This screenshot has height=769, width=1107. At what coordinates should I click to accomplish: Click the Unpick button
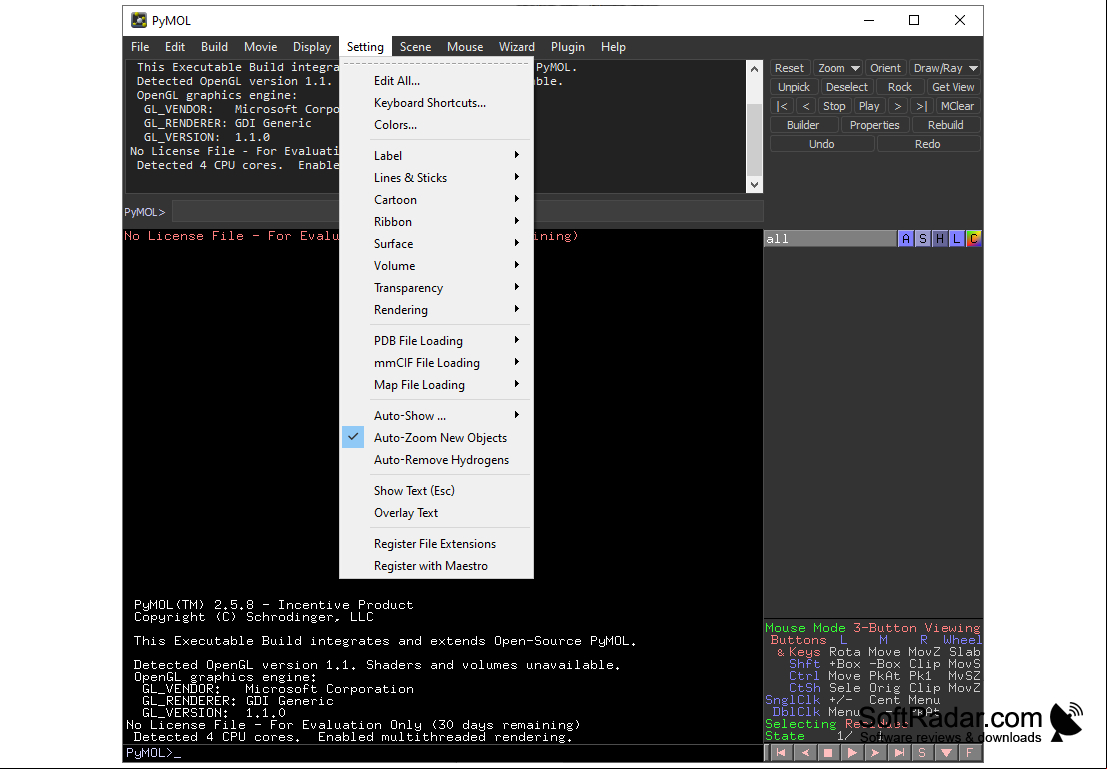click(794, 87)
